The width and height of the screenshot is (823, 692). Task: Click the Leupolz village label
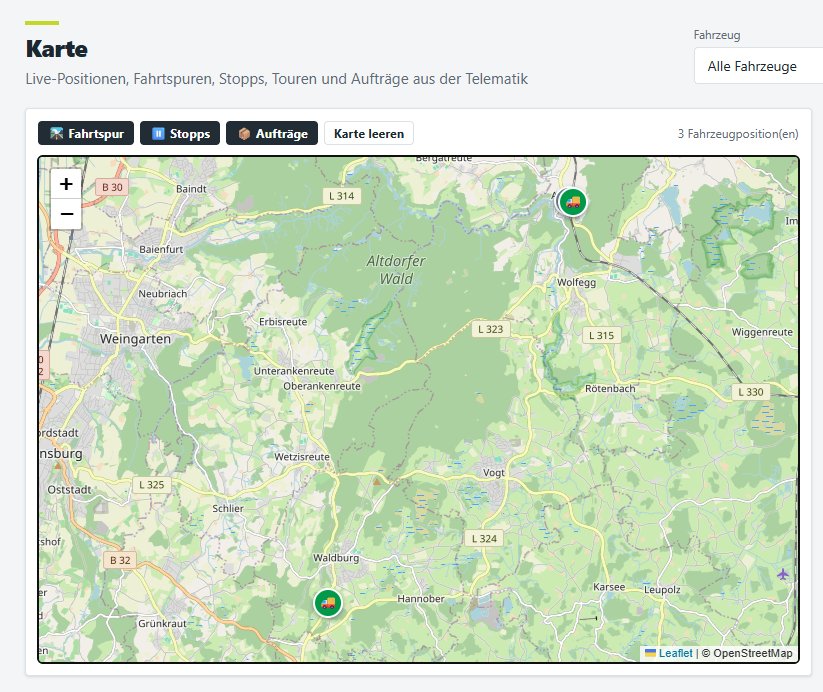pos(662,590)
